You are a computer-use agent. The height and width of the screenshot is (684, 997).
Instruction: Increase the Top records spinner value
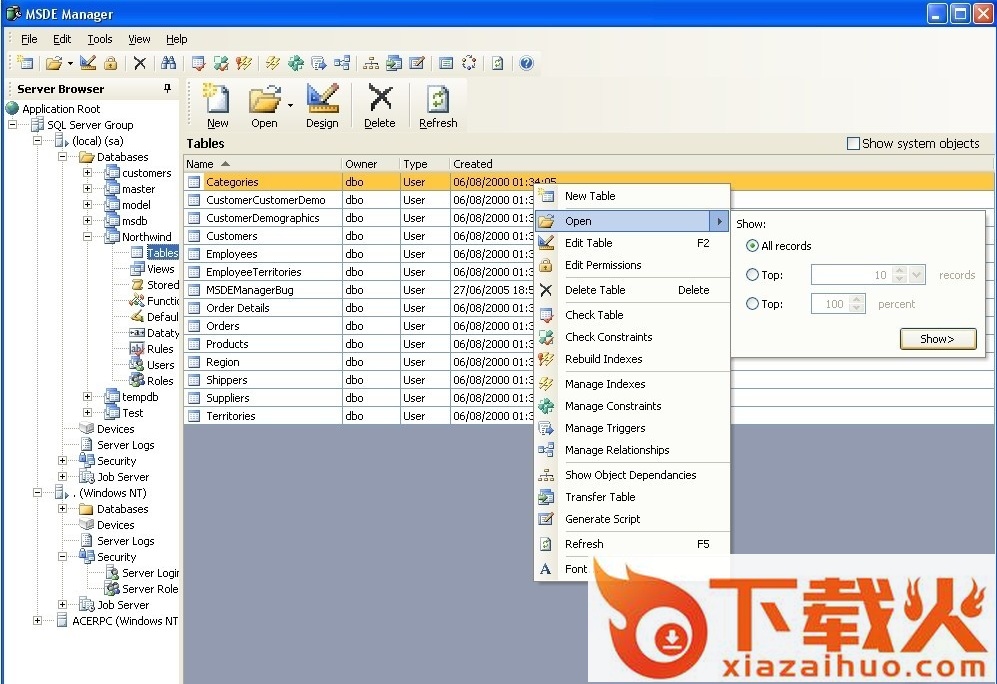900,271
